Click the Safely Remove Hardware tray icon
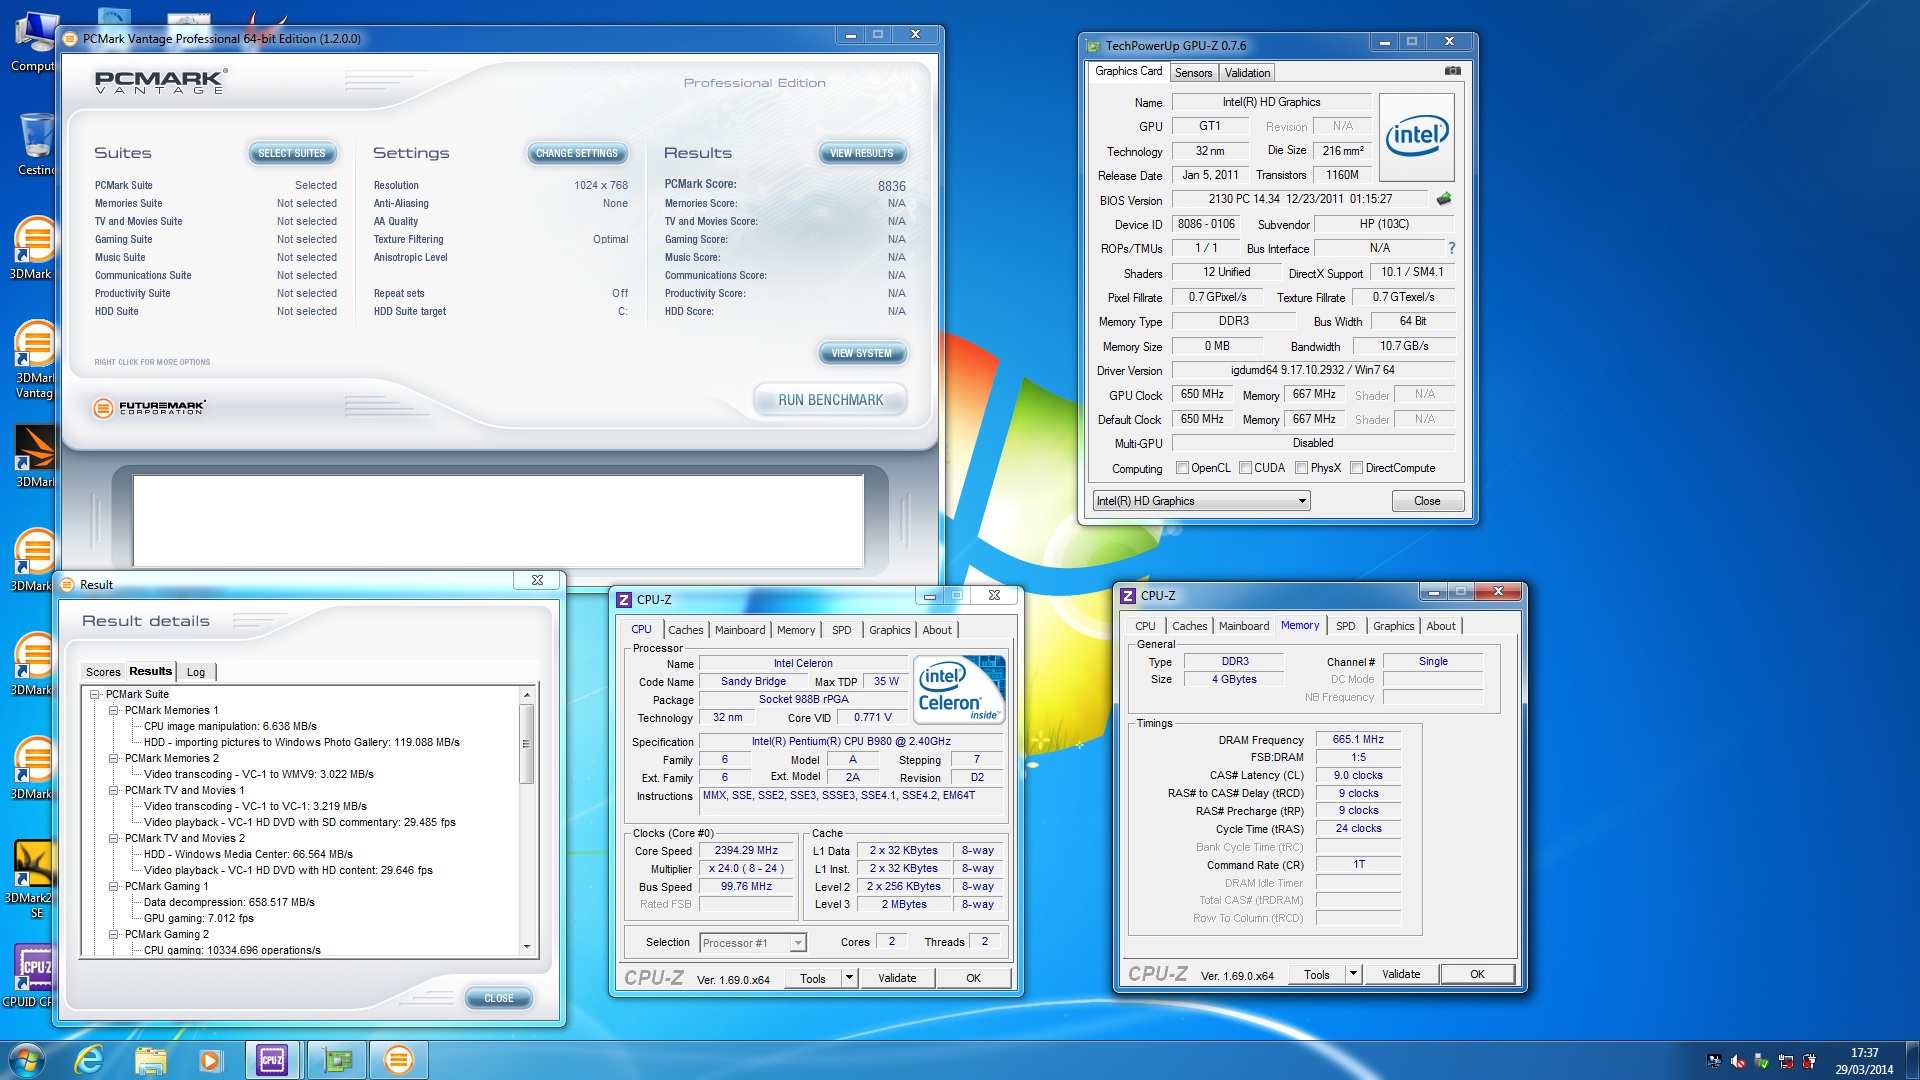 pyautogui.click(x=1762, y=1062)
